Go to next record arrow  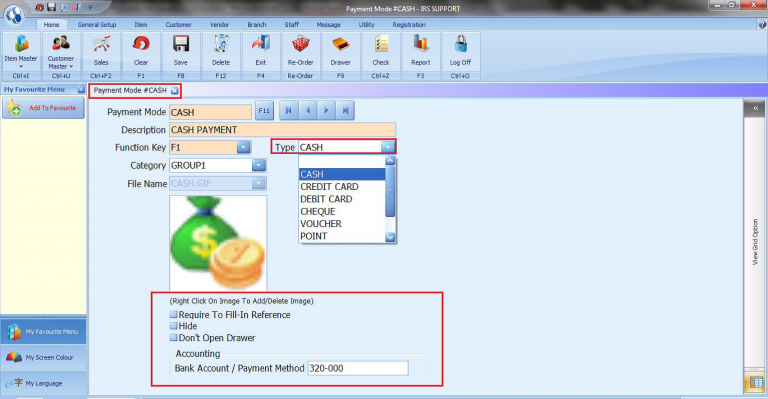tap(326, 111)
